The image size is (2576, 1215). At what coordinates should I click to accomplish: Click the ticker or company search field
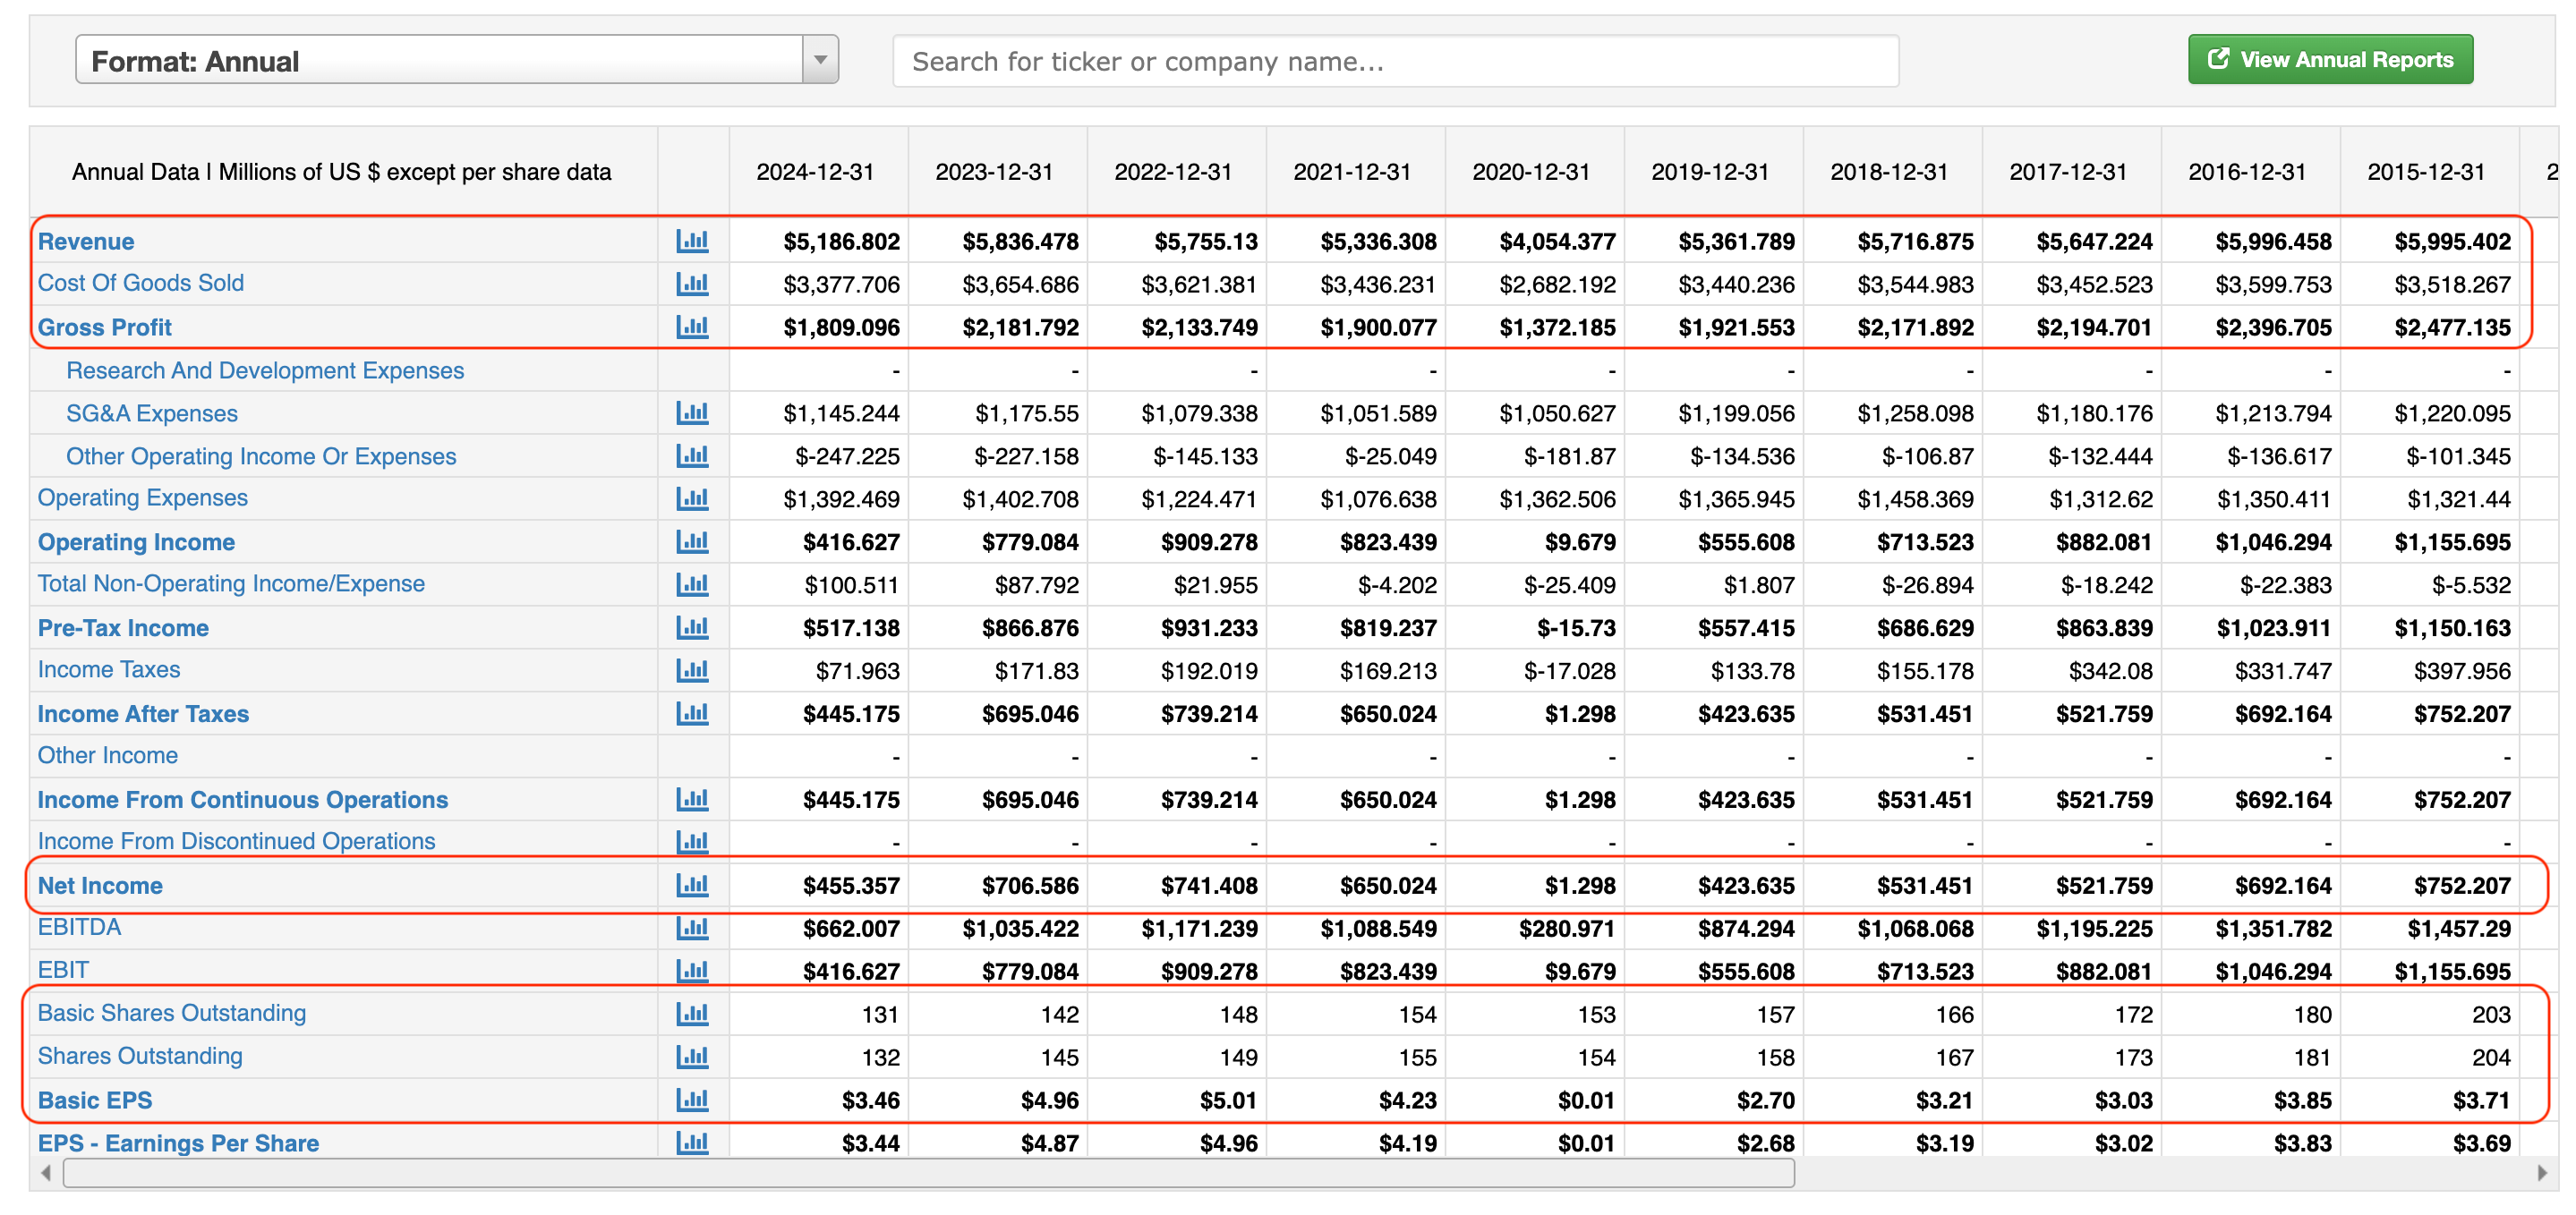pyautogui.click(x=1395, y=61)
